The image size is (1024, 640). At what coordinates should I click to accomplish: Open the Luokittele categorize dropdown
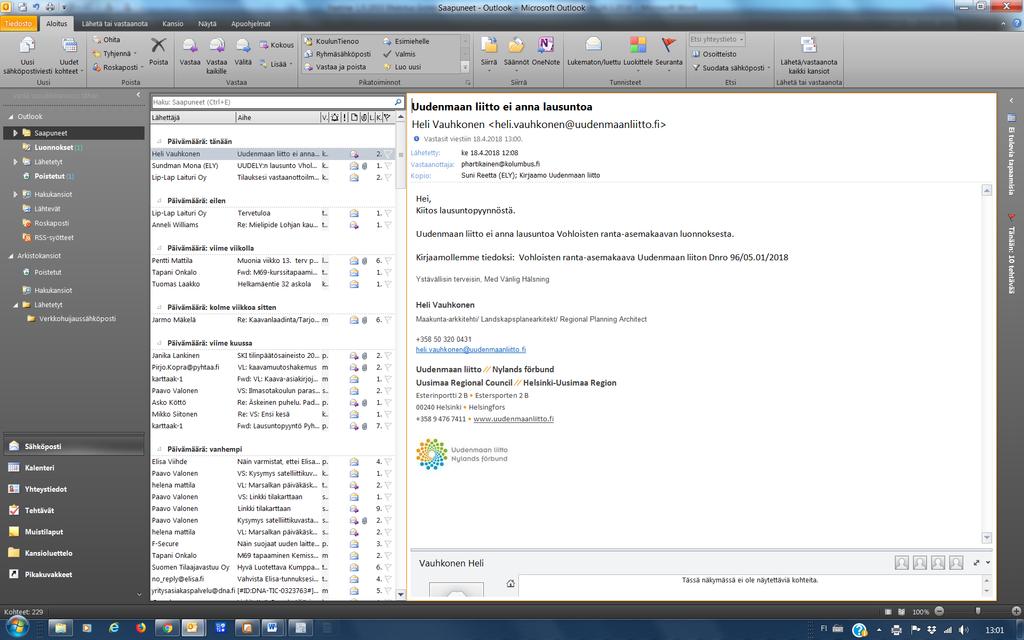coord(638,54)
